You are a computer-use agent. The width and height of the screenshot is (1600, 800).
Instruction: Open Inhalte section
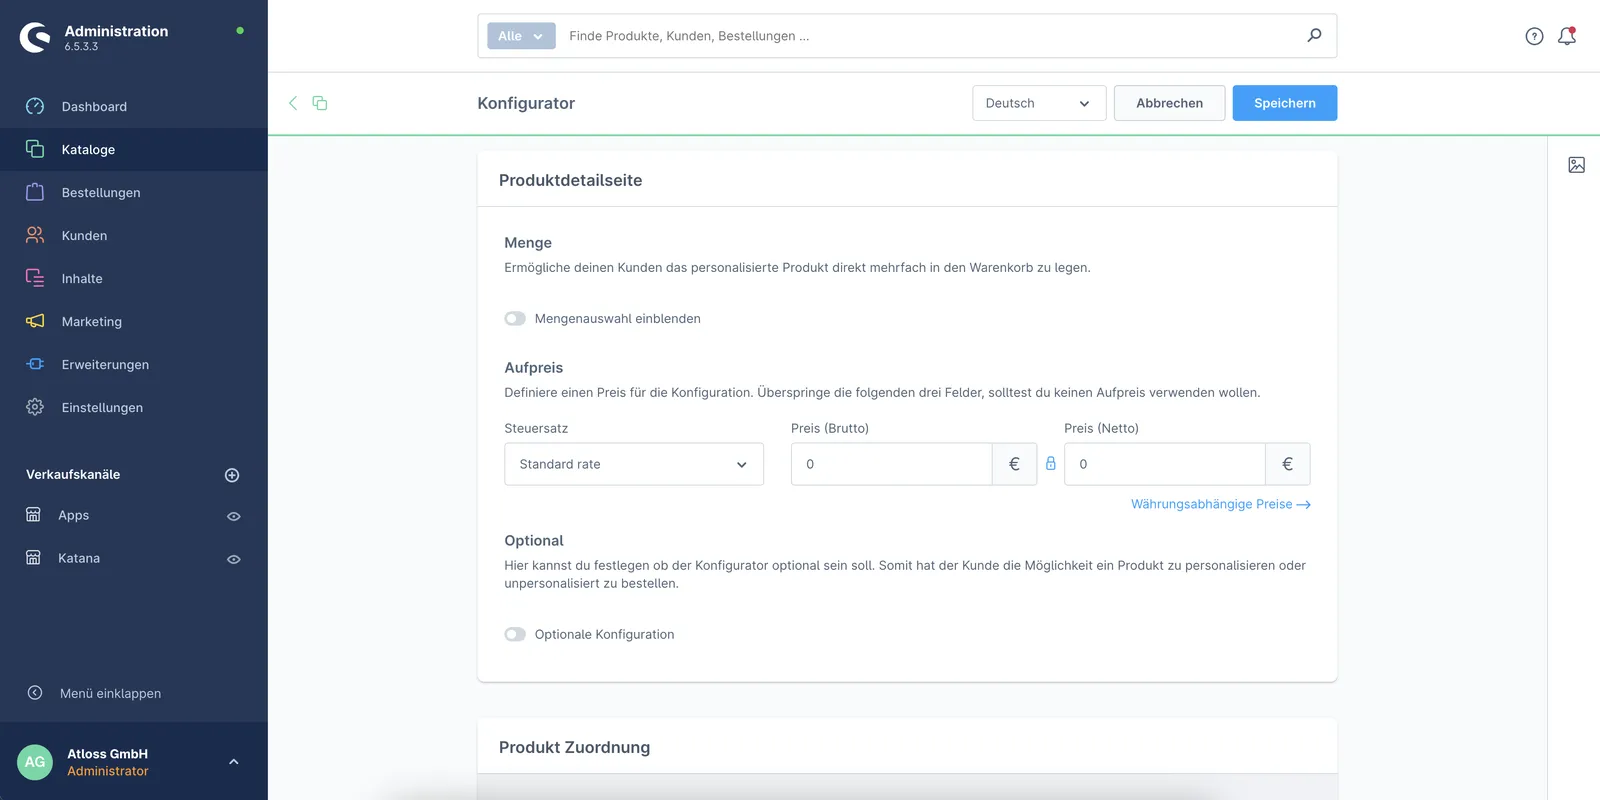(134, 278)
